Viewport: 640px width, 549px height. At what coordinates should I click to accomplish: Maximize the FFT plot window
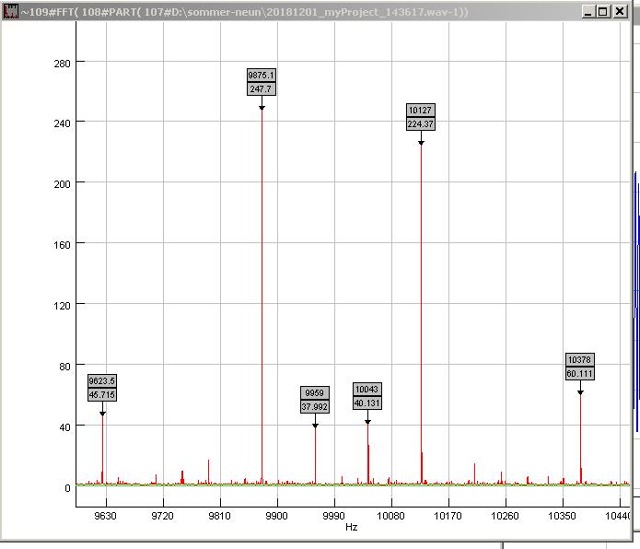click(x=603, y=10)
